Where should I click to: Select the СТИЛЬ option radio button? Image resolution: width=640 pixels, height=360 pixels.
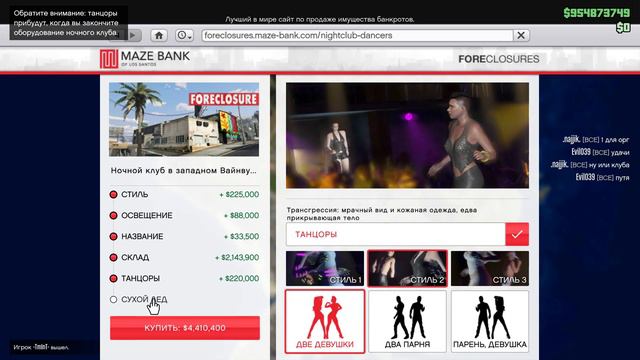(113, 195)
